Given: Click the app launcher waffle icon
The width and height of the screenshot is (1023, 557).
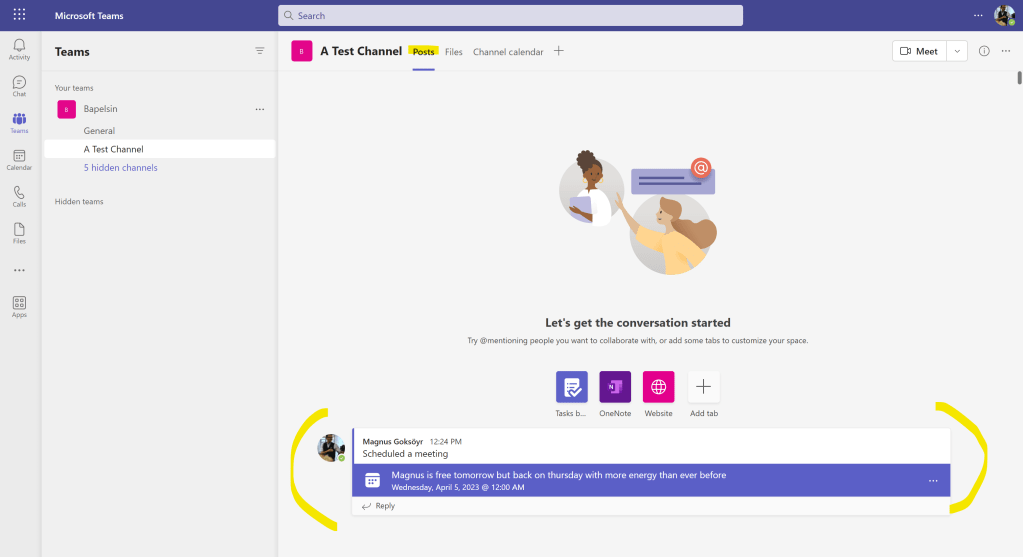Looking at the screenshot, I should 19,15.
